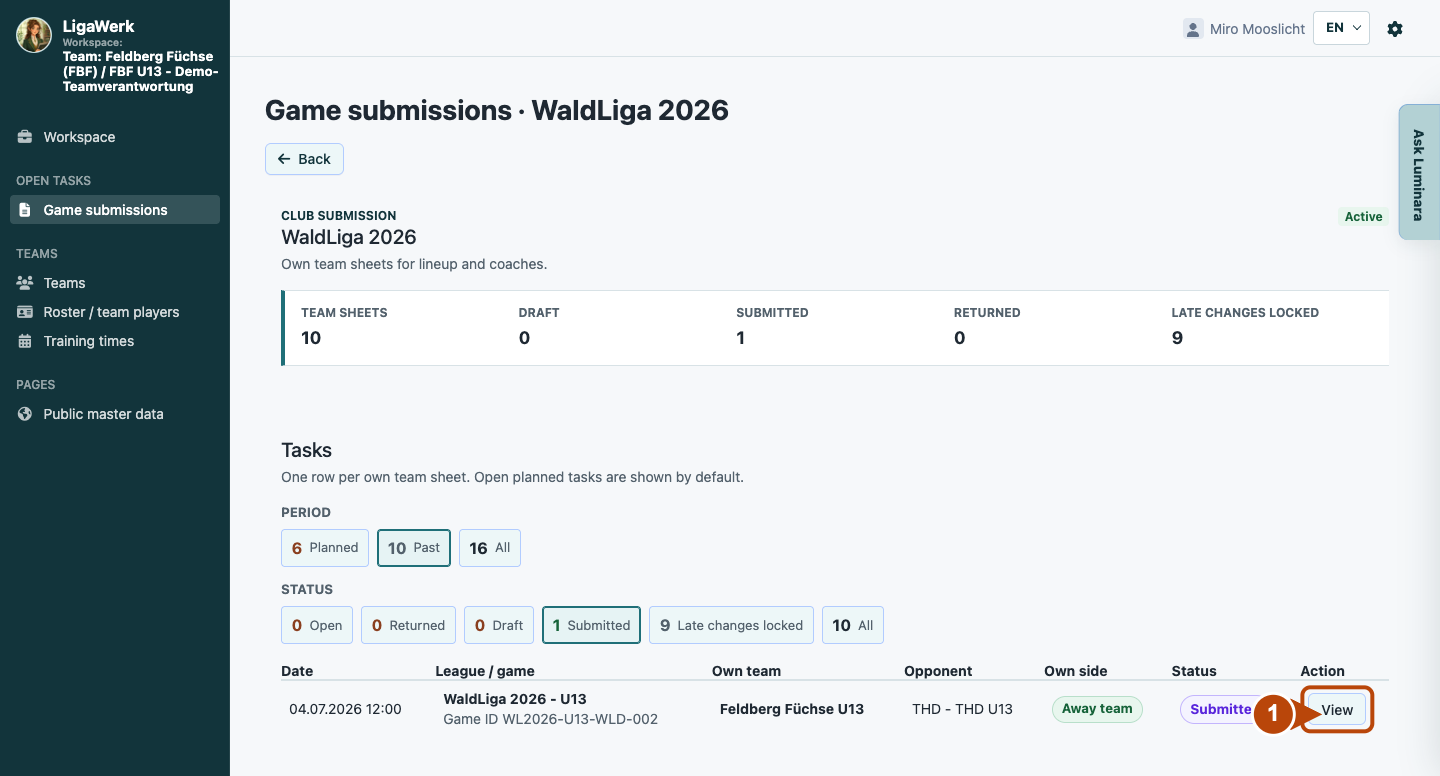Click the WaldLiga 2026 - U13 league text
This screenshot has height=776, width=1440.
click(x=515, y=699)
